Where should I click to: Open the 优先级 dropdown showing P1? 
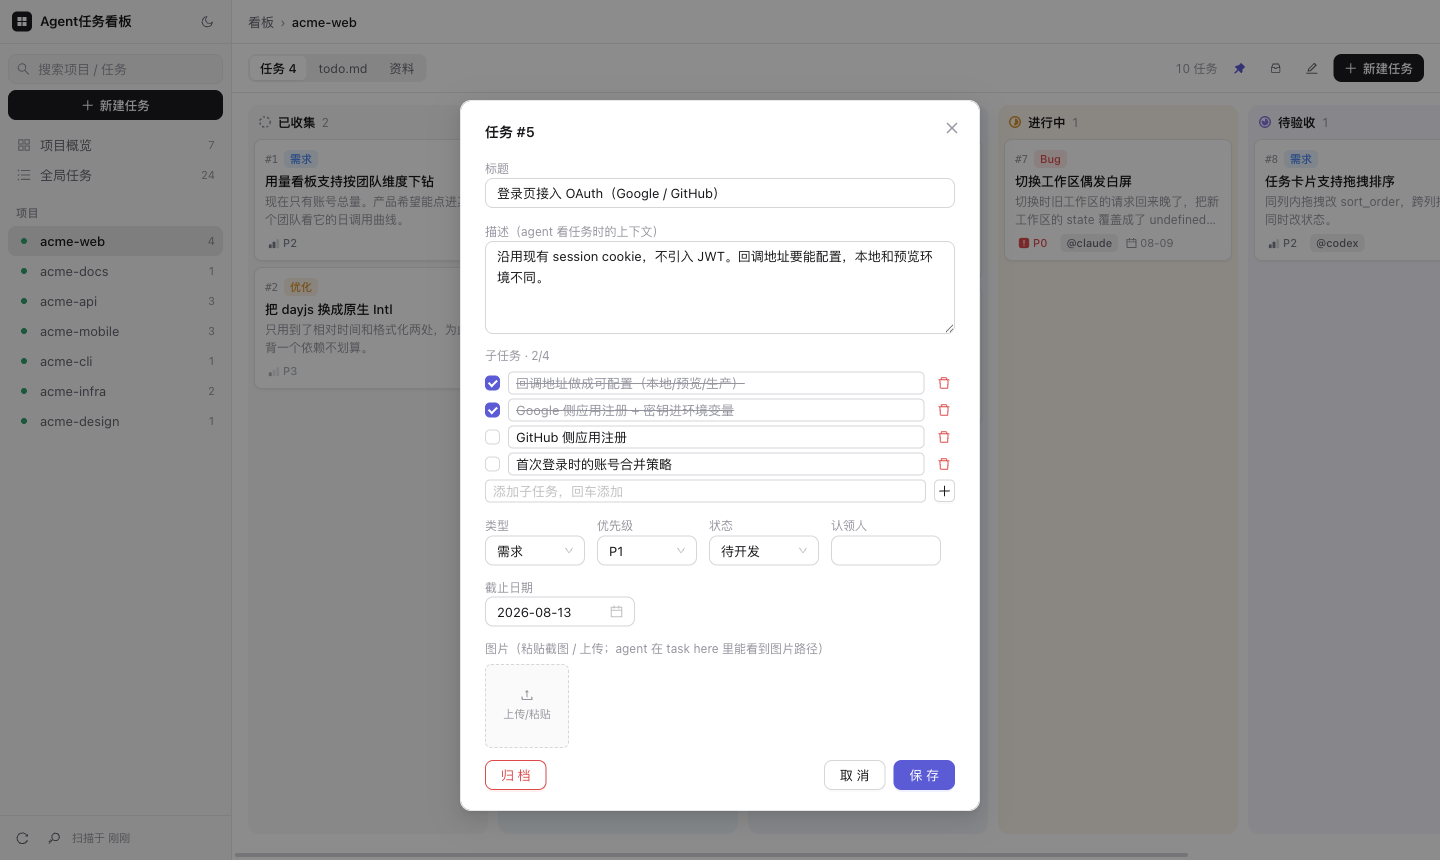point(647,551)
